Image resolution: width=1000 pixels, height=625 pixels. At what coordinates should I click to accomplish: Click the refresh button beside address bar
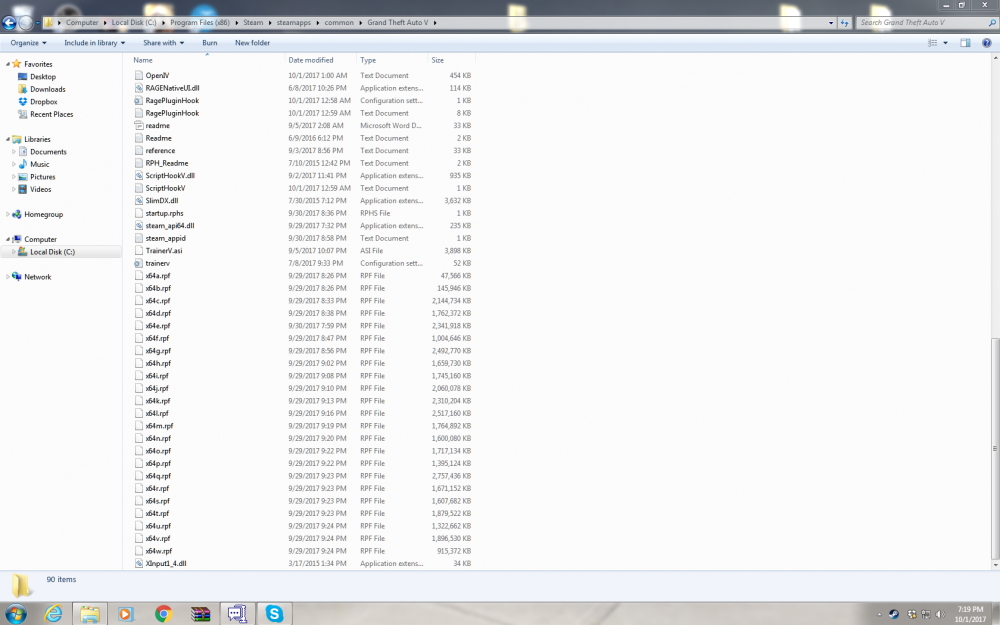coord(844,22)
